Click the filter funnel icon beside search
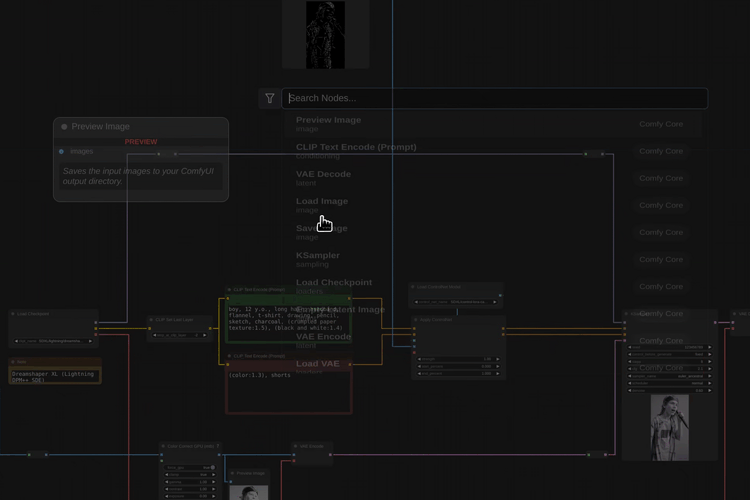 270,98
